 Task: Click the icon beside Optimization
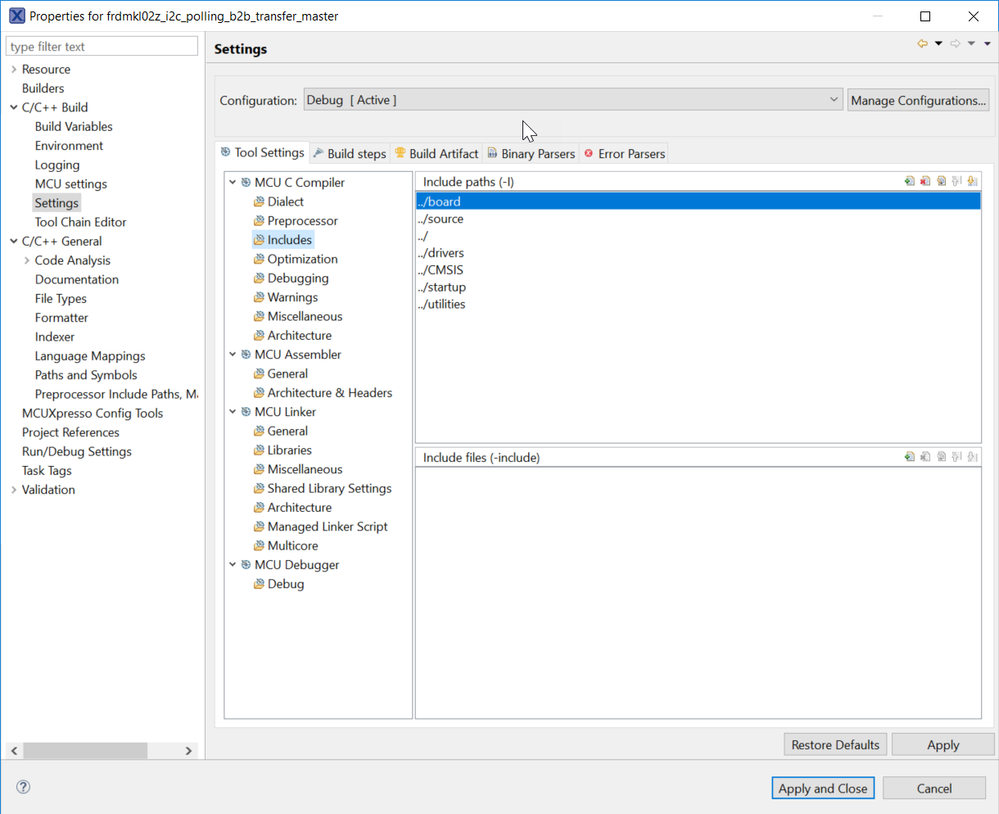[259, 259]
